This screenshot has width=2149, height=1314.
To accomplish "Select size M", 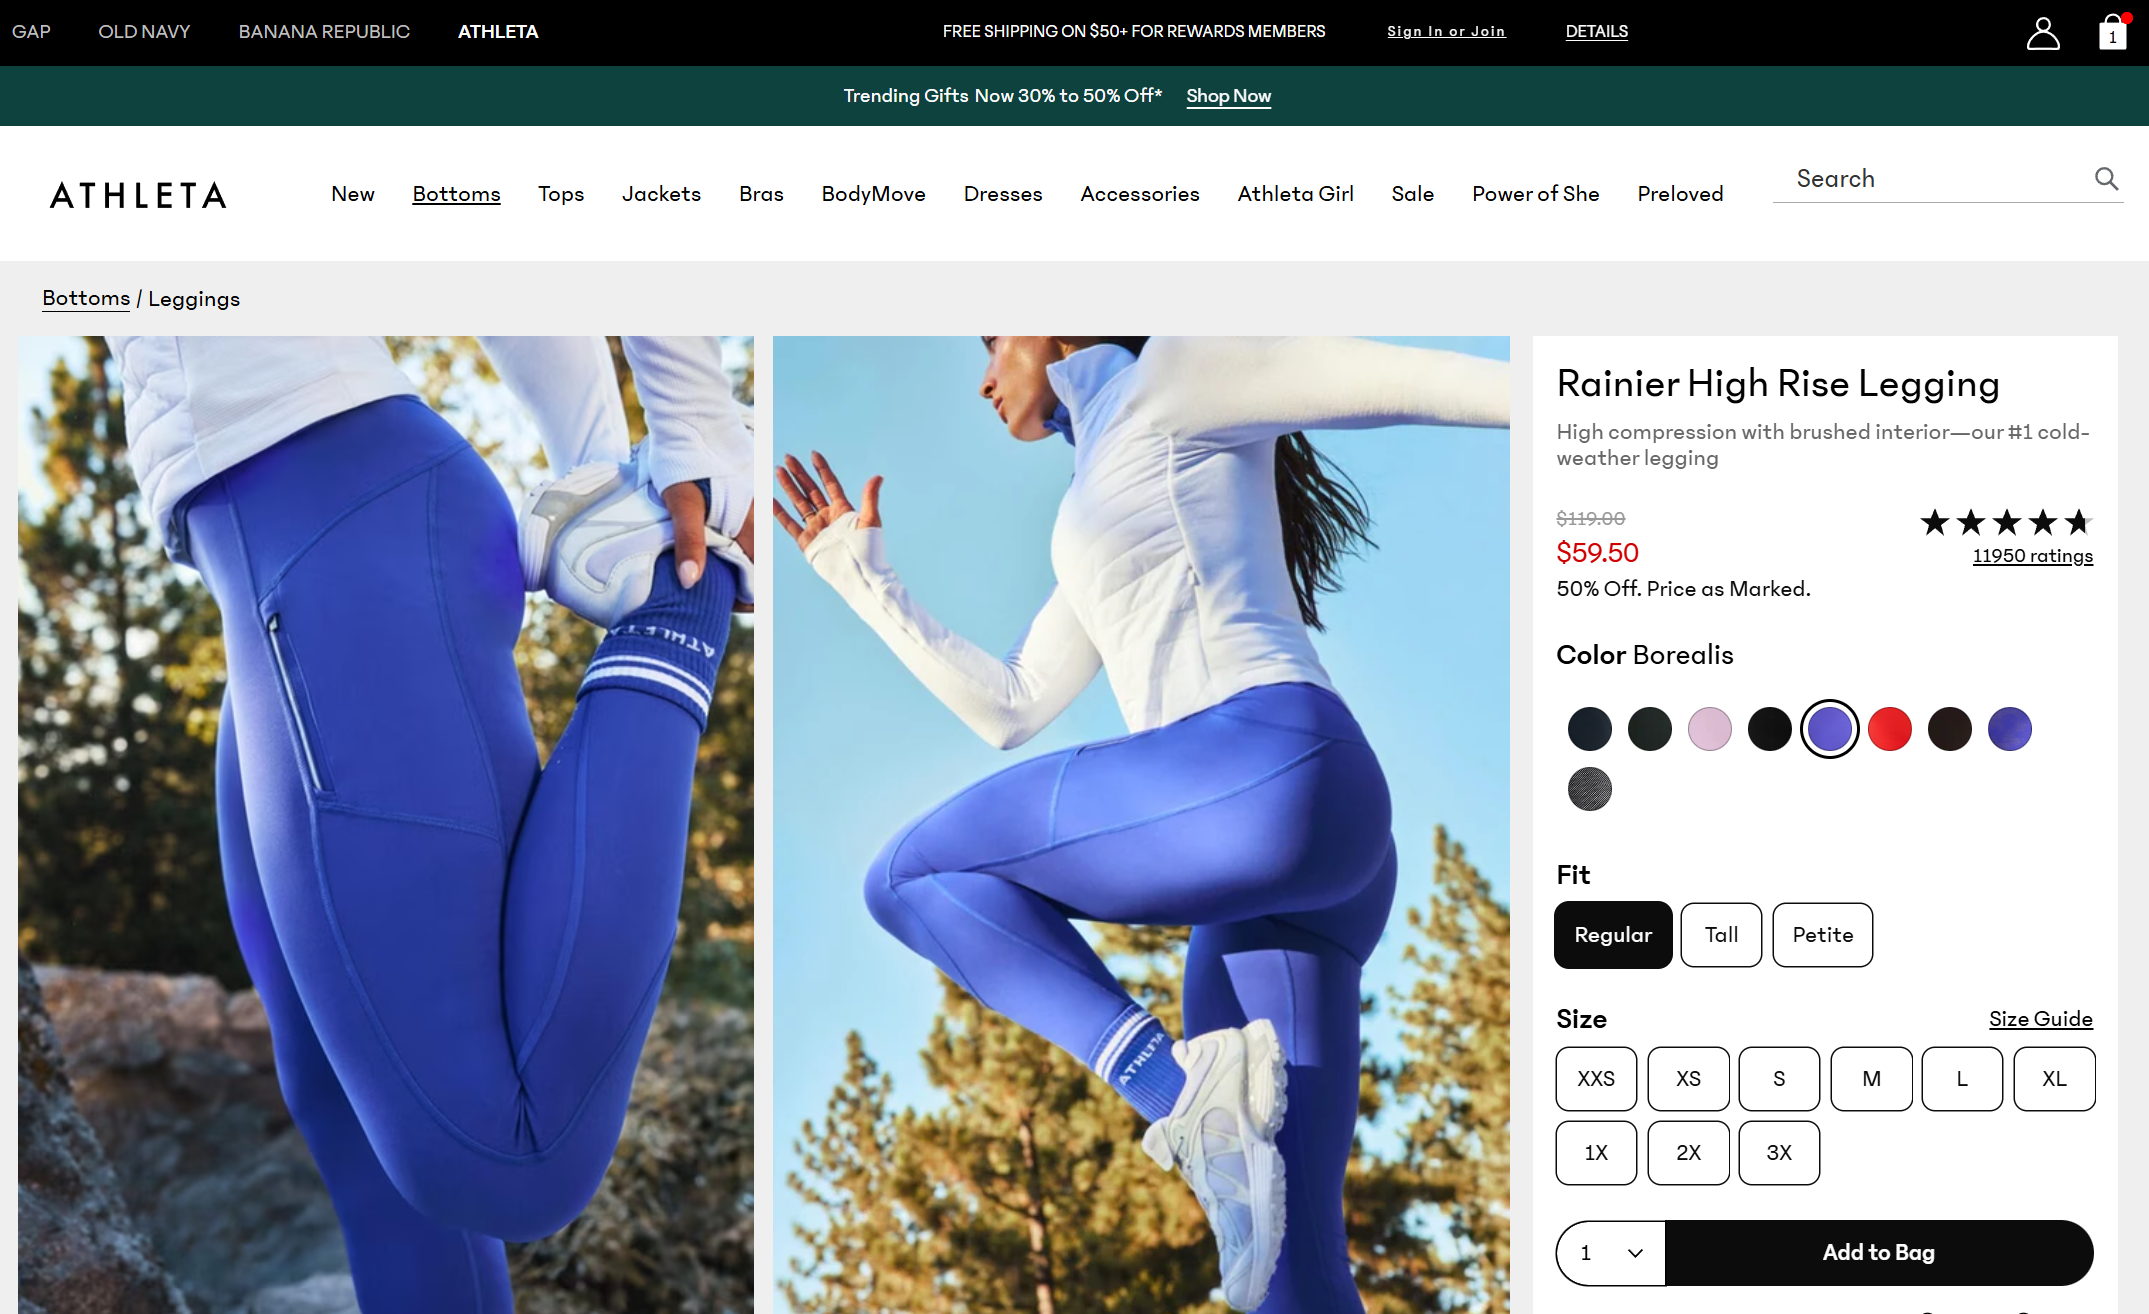I will [1870, 1079].
